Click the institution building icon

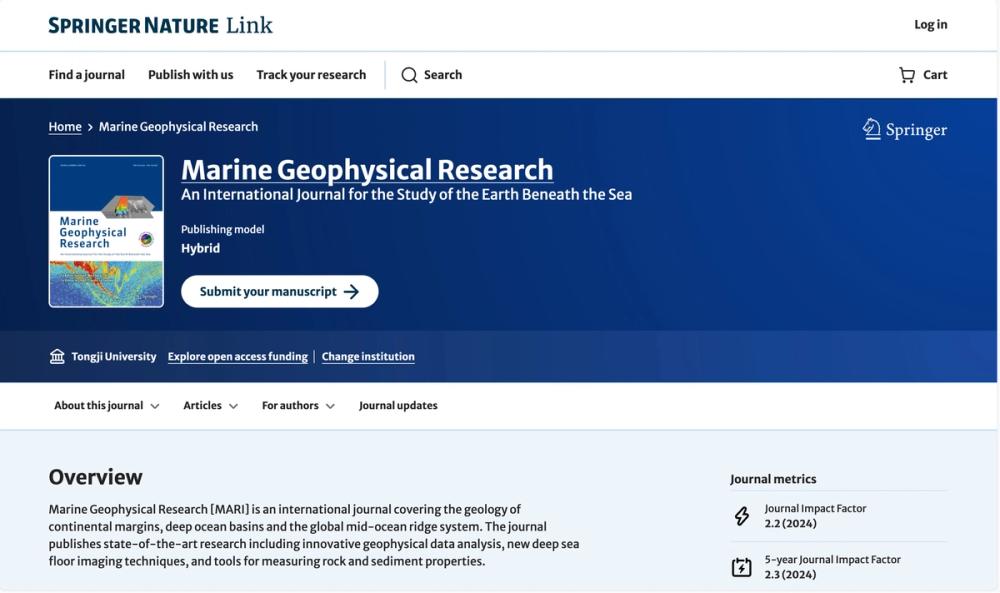tap(57, 356)
